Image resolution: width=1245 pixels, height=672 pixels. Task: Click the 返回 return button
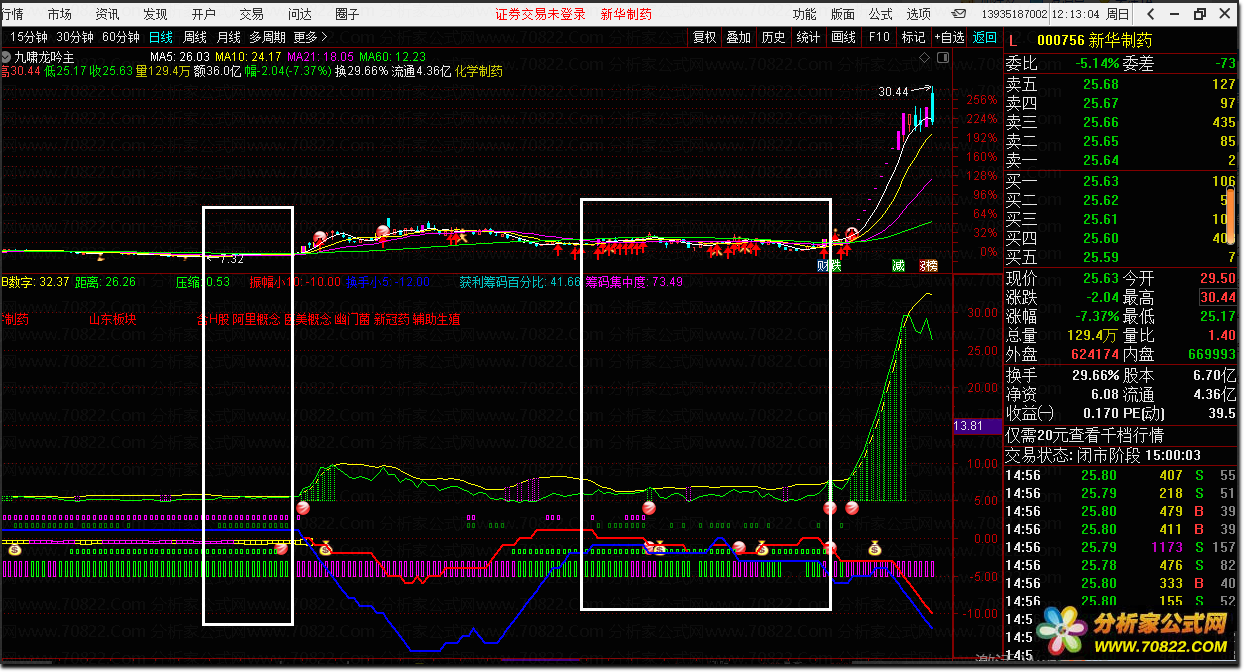[985, 37]
